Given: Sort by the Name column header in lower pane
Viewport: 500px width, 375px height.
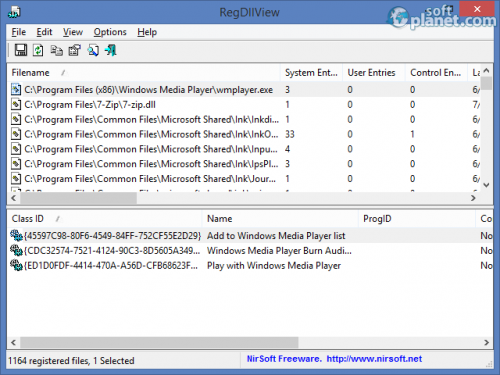Looking at the screenshot, I should (x=280, y=219).
